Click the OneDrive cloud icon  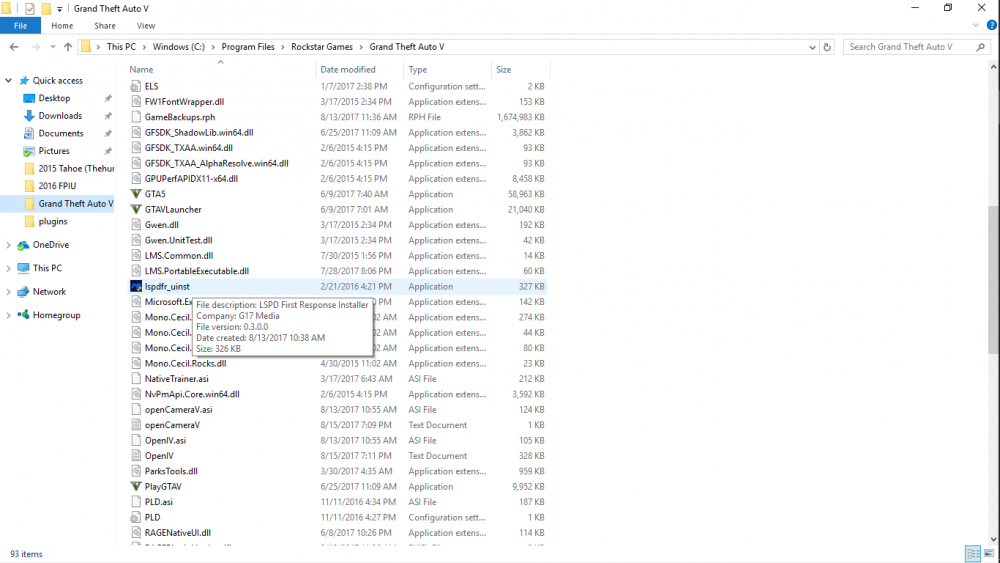[24, 245]
